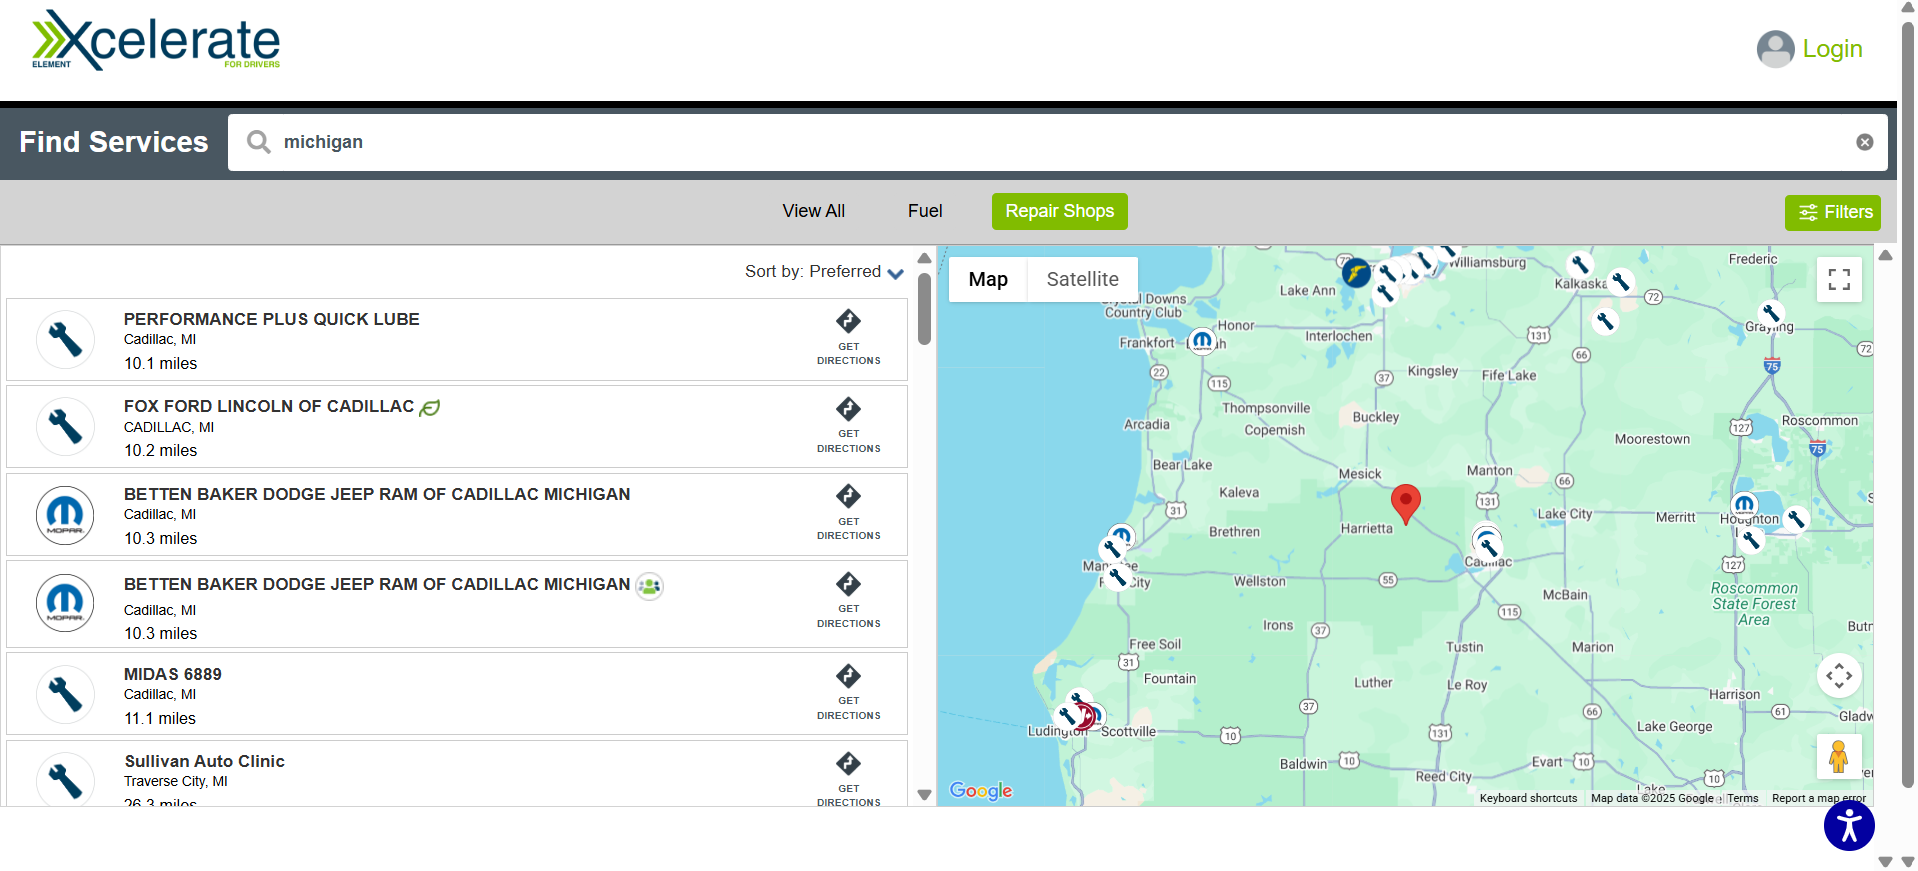The width and height of the screenshot is (1918, 871).
Task: Click the Street View pegman
Action: (x=1839, y=756)
